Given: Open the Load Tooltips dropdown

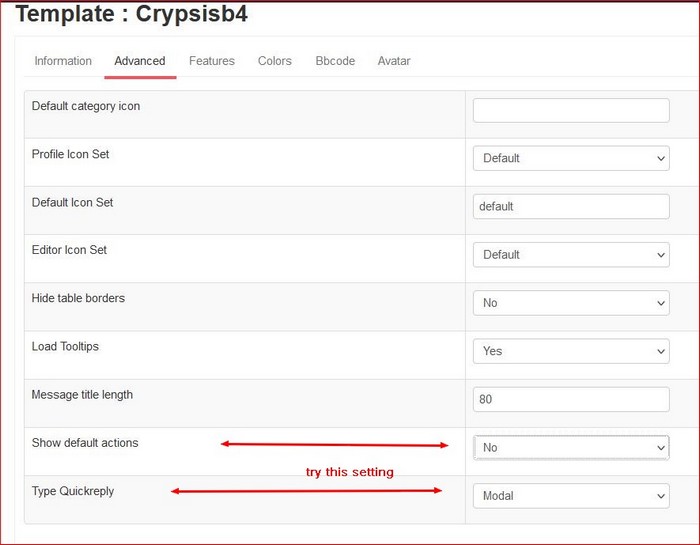Looking at the screenshot, I should (x=571, y=351).
